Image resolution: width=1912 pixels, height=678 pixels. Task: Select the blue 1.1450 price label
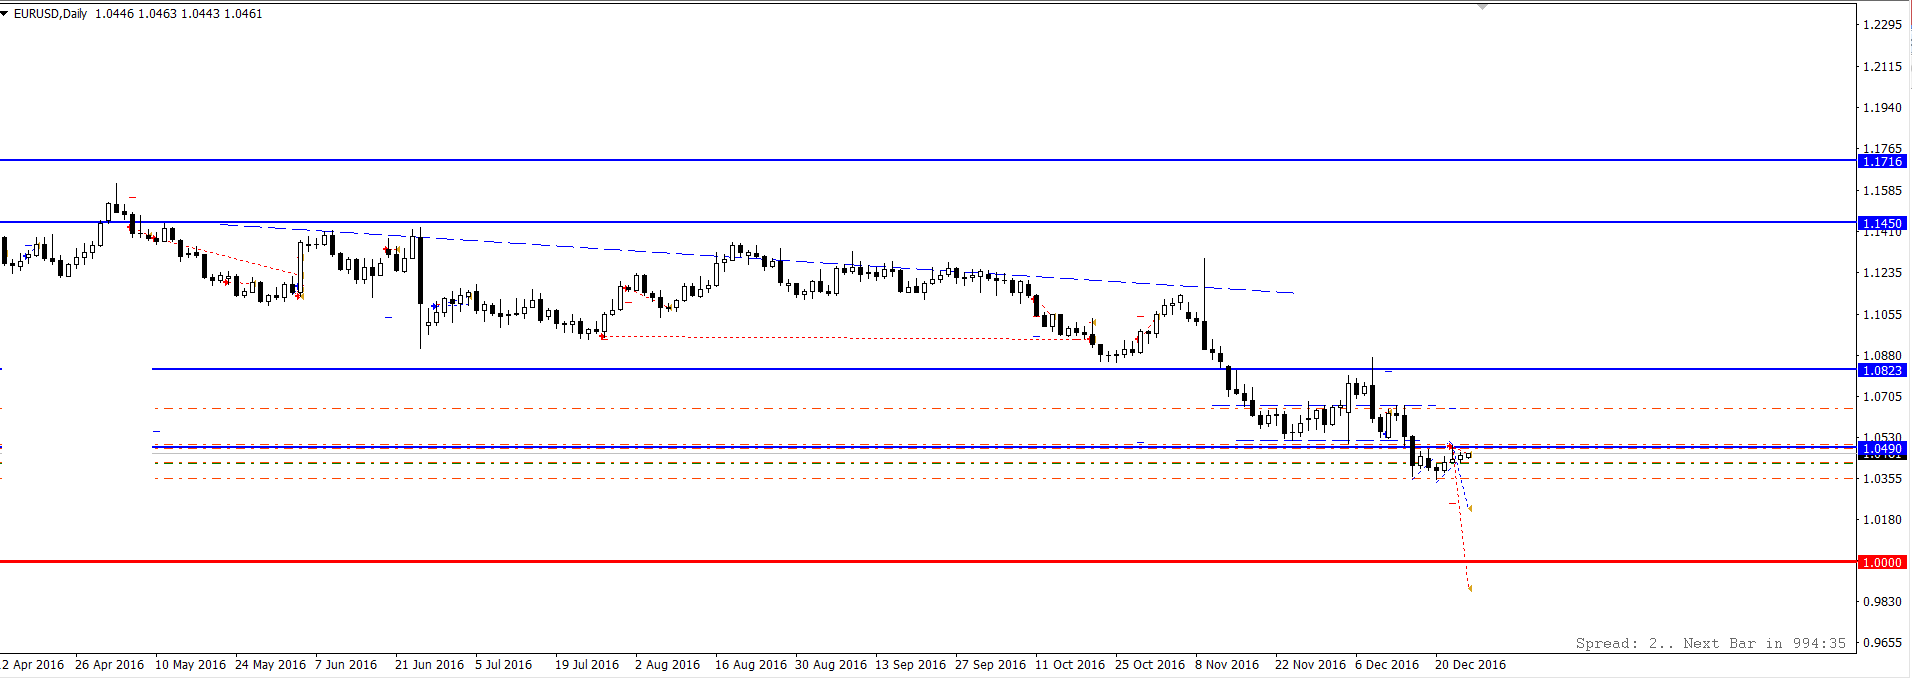click(x=1883, y=223)
